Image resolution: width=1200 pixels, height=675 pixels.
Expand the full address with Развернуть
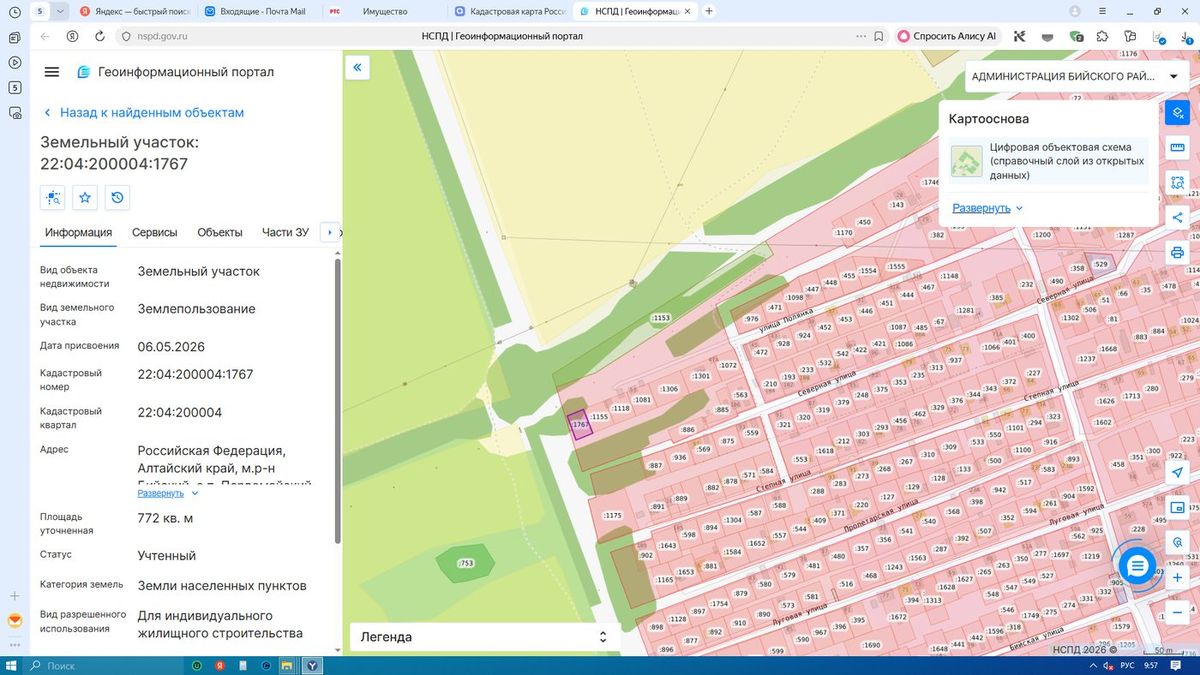168,493
